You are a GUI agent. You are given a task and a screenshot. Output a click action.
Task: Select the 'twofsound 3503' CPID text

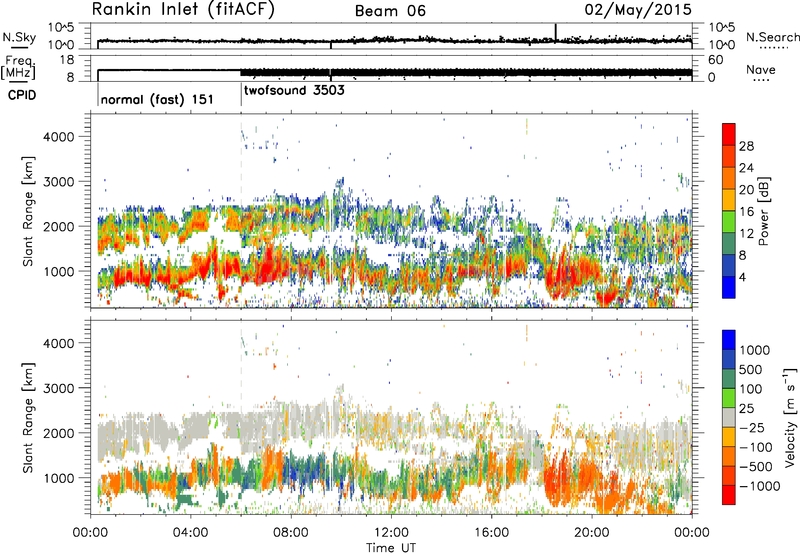pyautogui.click(x=294, y=91)
